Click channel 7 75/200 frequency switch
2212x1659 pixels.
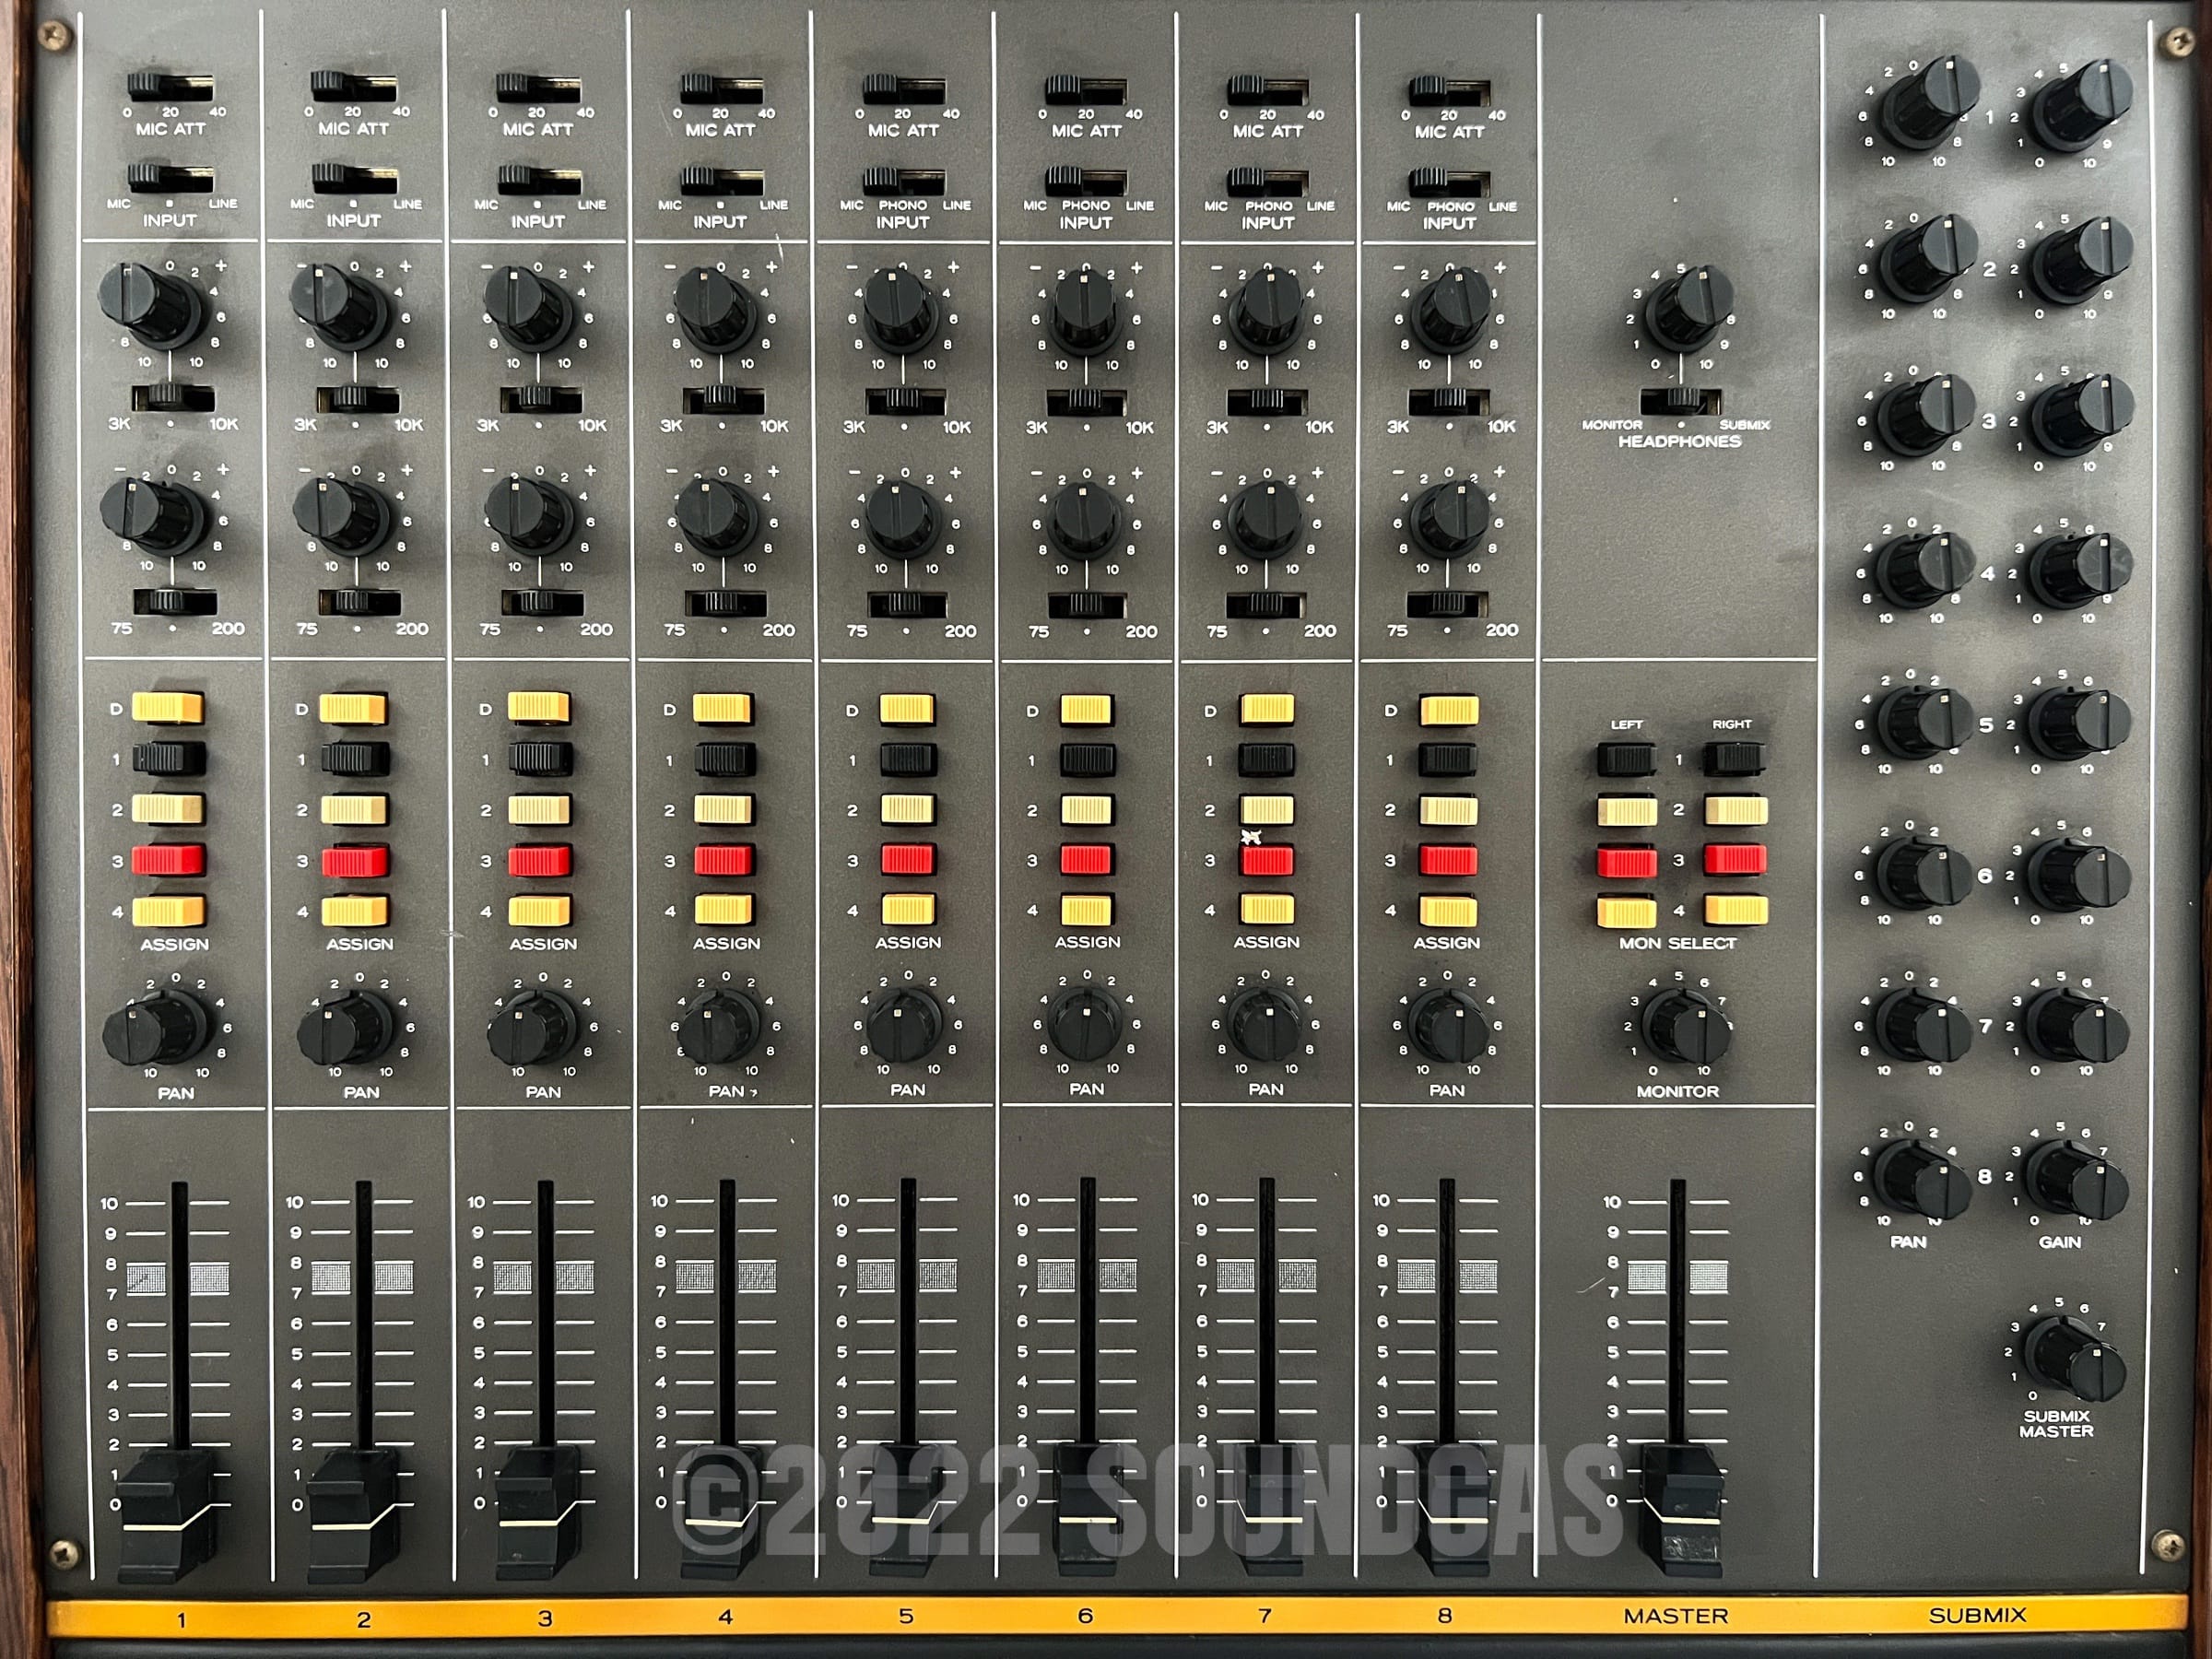click(1265, 604)
